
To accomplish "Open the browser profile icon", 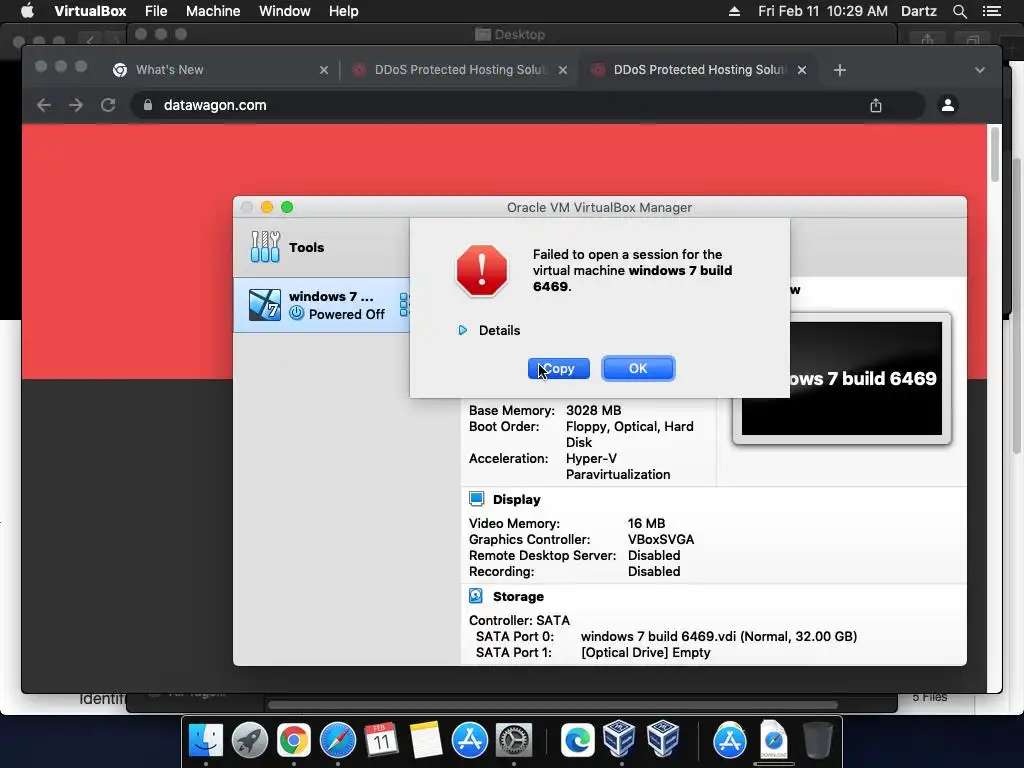I will click(x=948, y=105).
